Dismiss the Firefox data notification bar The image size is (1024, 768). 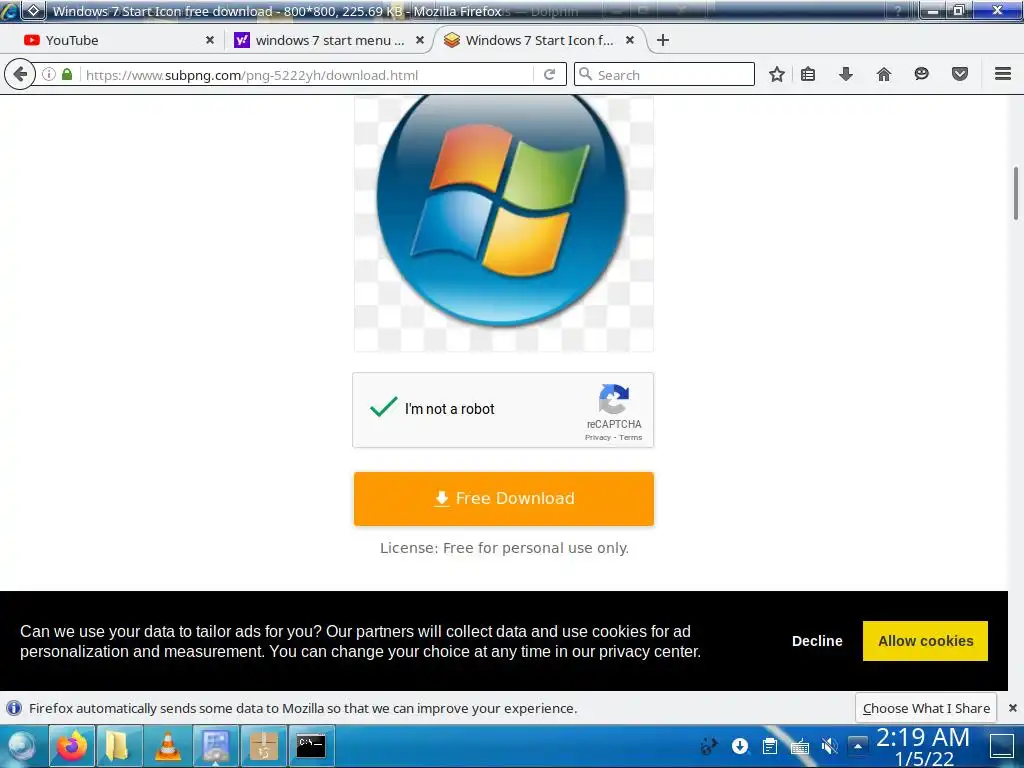pyautogui.click(x=1012, y=708)
